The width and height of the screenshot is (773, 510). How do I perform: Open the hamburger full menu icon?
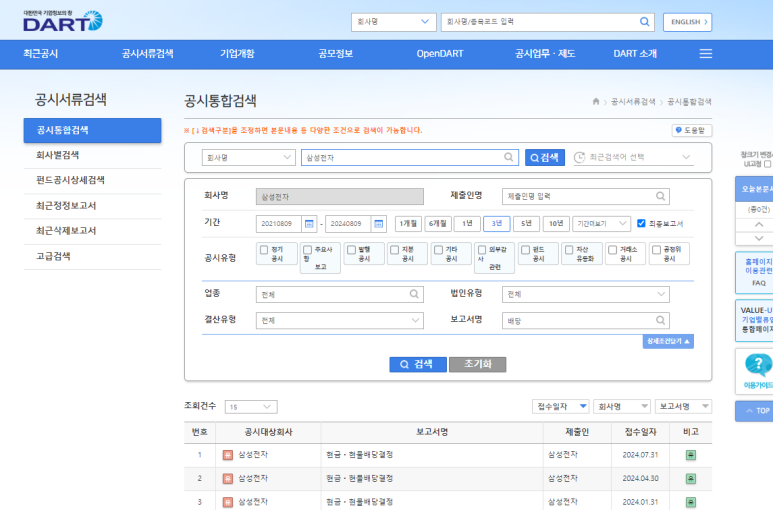click(705, 54)
